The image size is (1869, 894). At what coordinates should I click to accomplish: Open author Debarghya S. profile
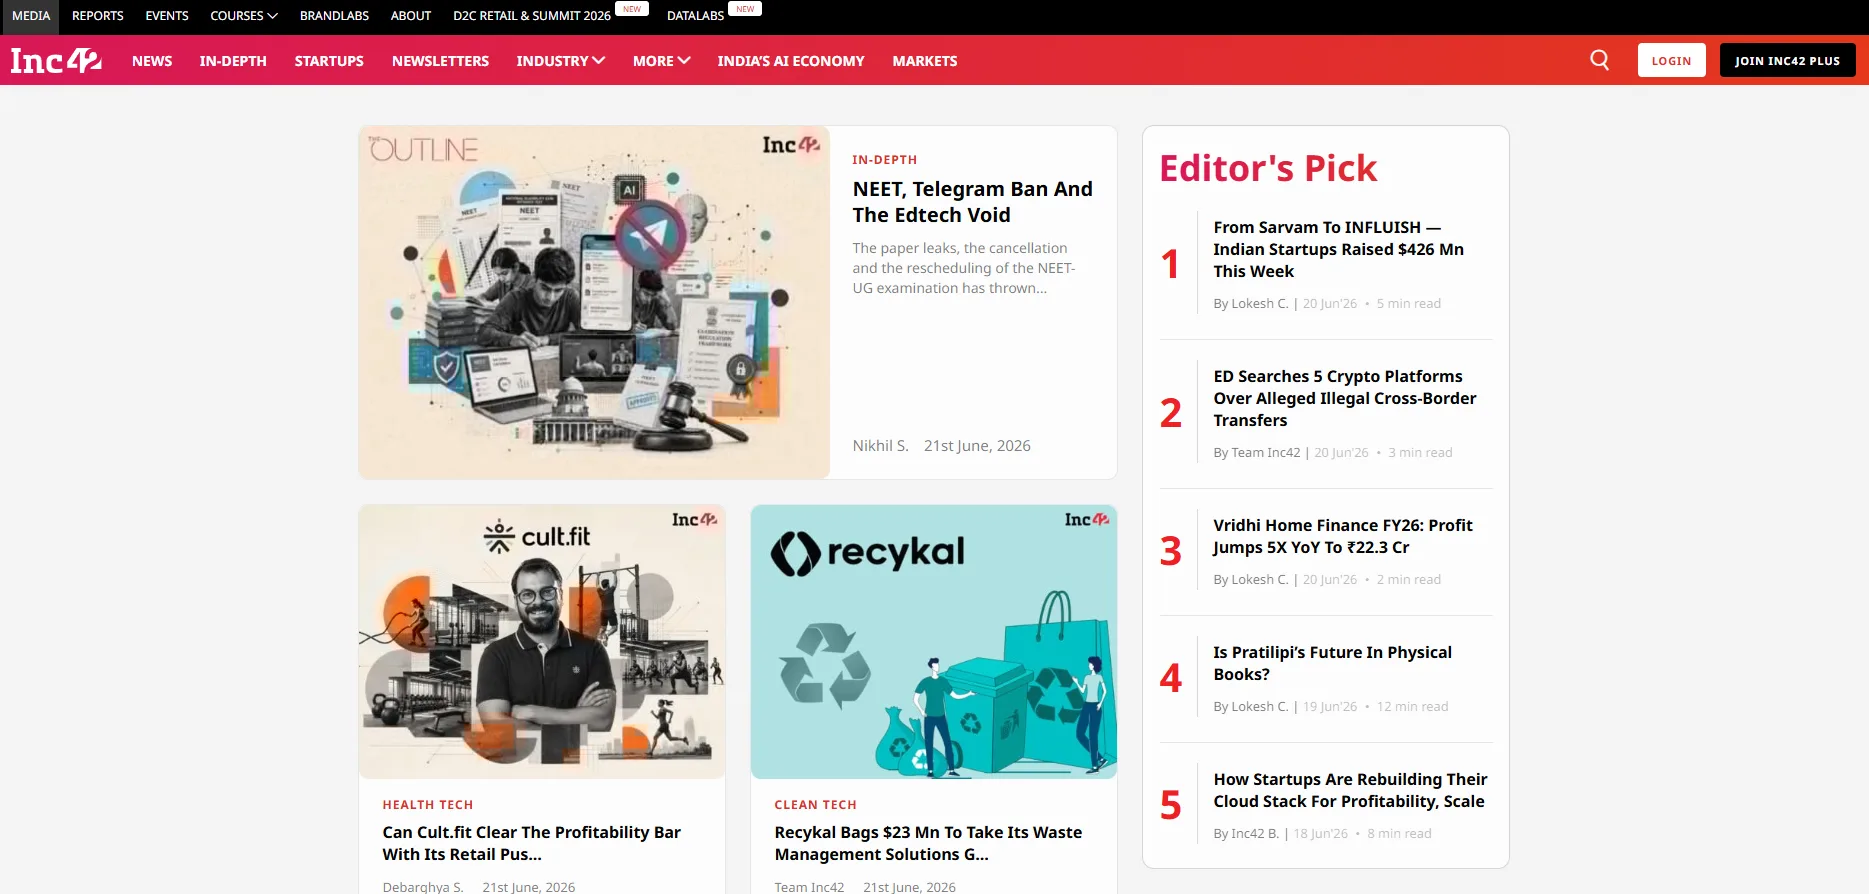click(423, 887)
